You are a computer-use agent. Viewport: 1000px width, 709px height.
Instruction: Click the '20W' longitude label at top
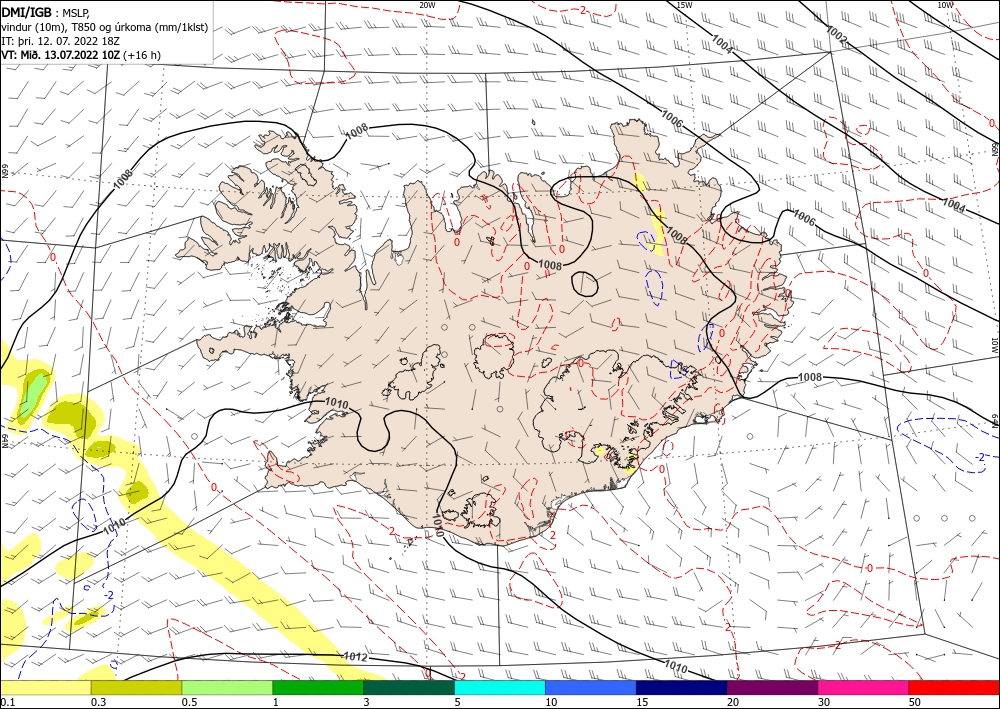(427, 5)
